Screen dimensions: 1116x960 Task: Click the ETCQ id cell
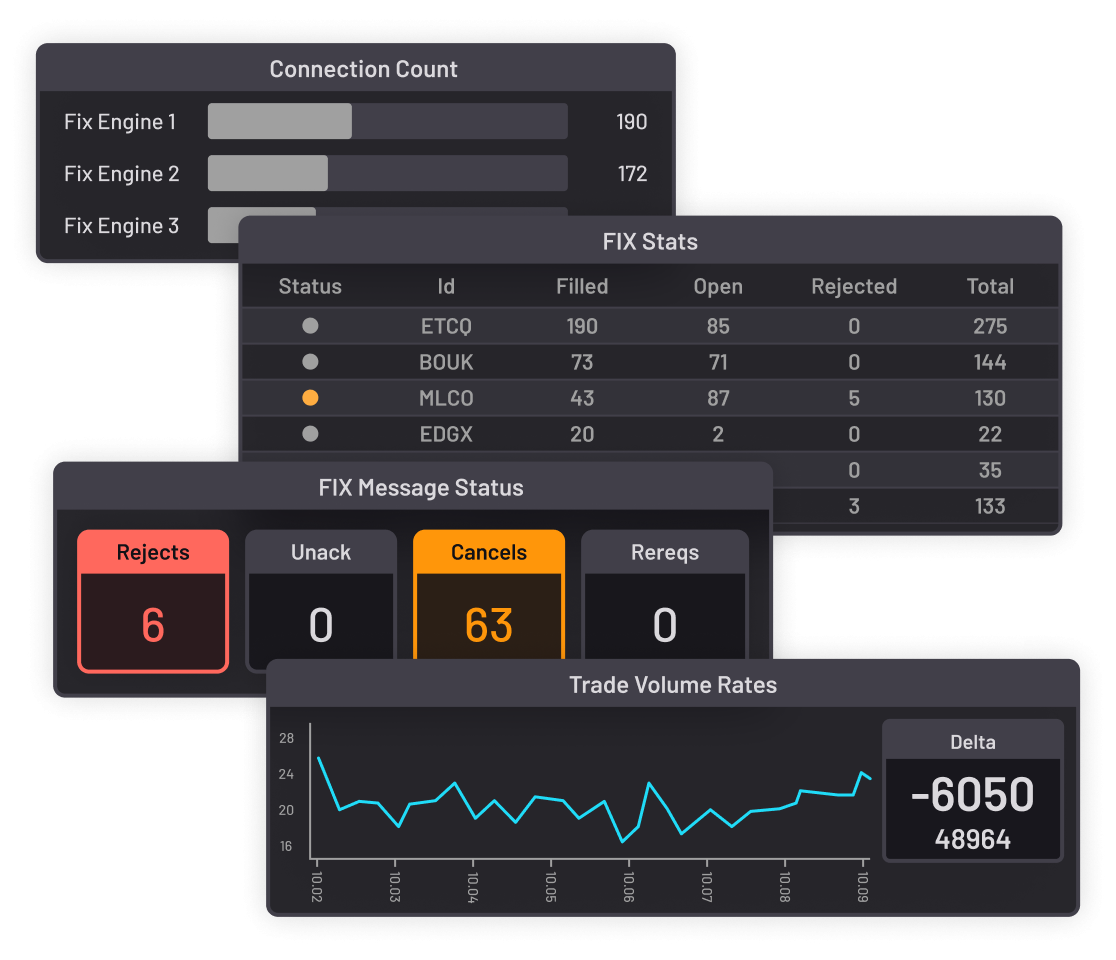click(x=446, y=326)
